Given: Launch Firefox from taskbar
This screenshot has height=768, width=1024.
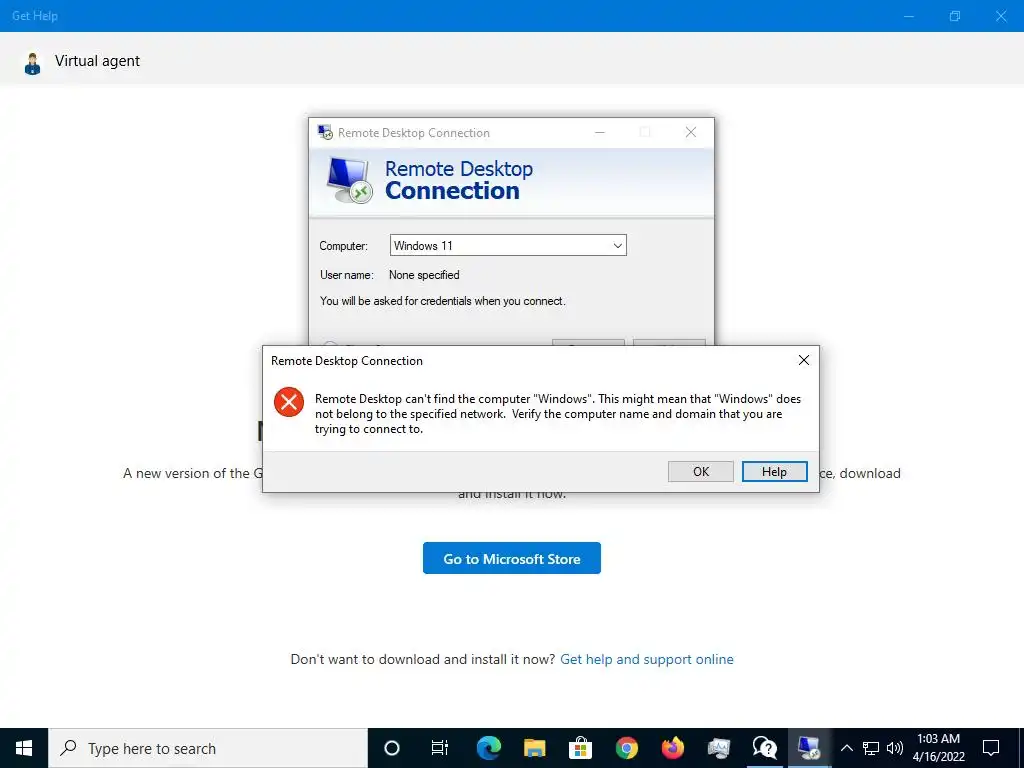Looking at the screenshot, I should pyautogui.click(x=672, y=748).
